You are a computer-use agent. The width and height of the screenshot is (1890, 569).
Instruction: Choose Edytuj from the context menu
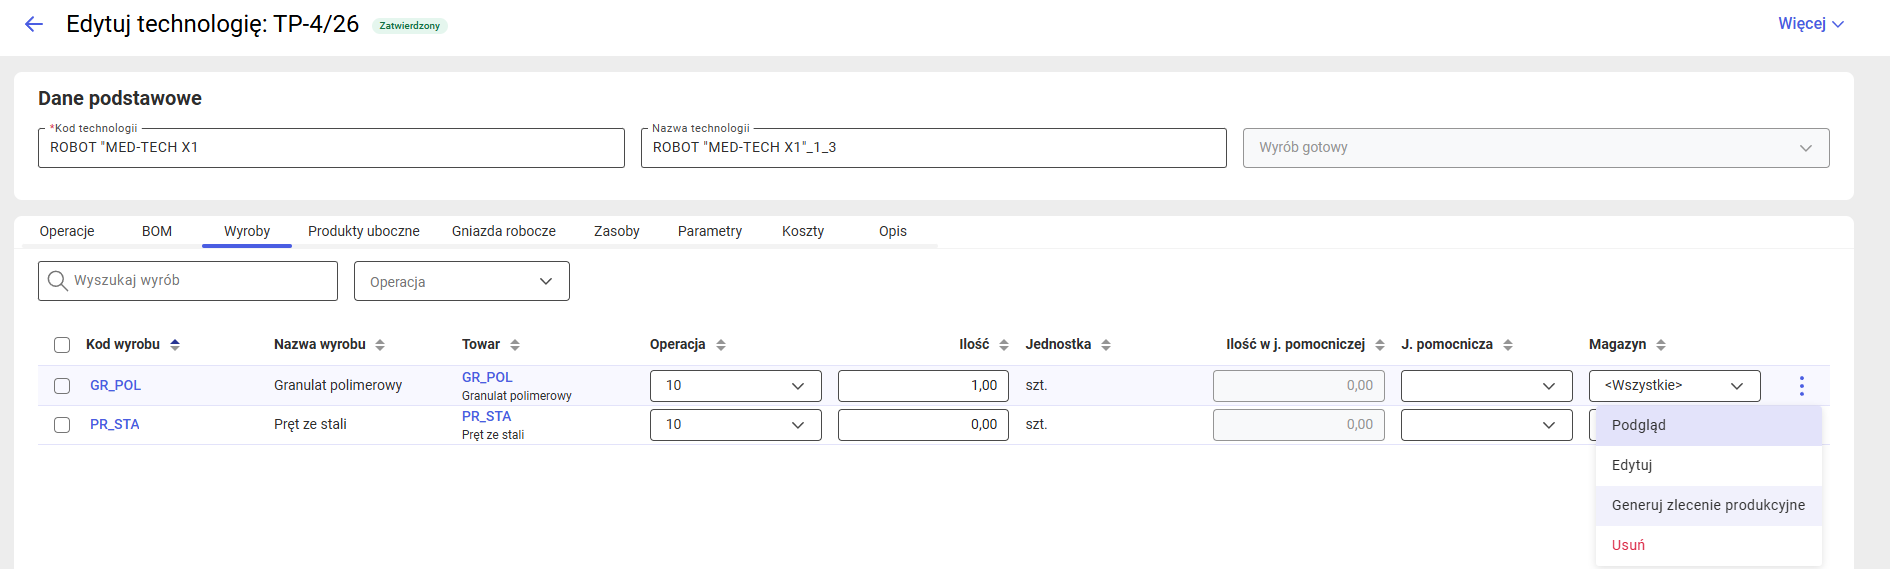point(1709,465)
